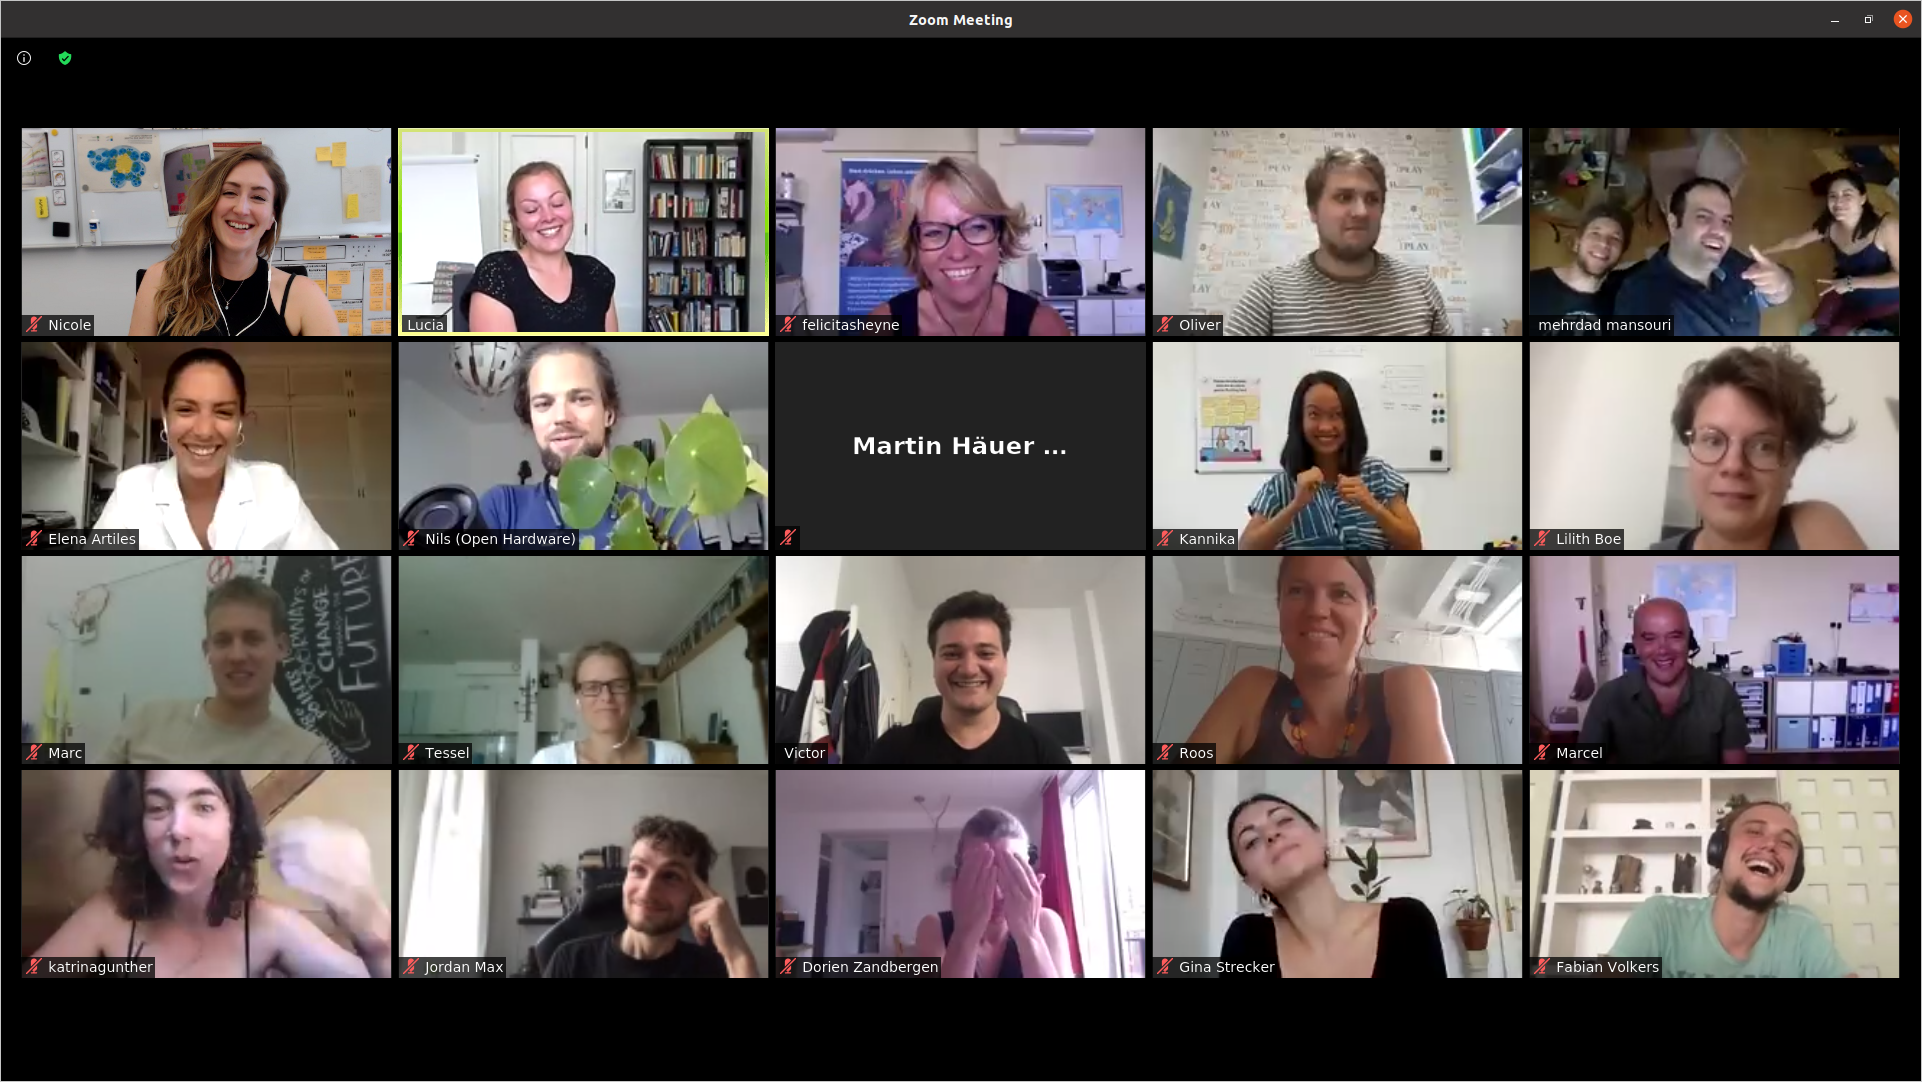Click the info icon in top-left corner
The height and width of the screenshot is (1082, 1922).
pyautogui.click(x=24, y=58)
